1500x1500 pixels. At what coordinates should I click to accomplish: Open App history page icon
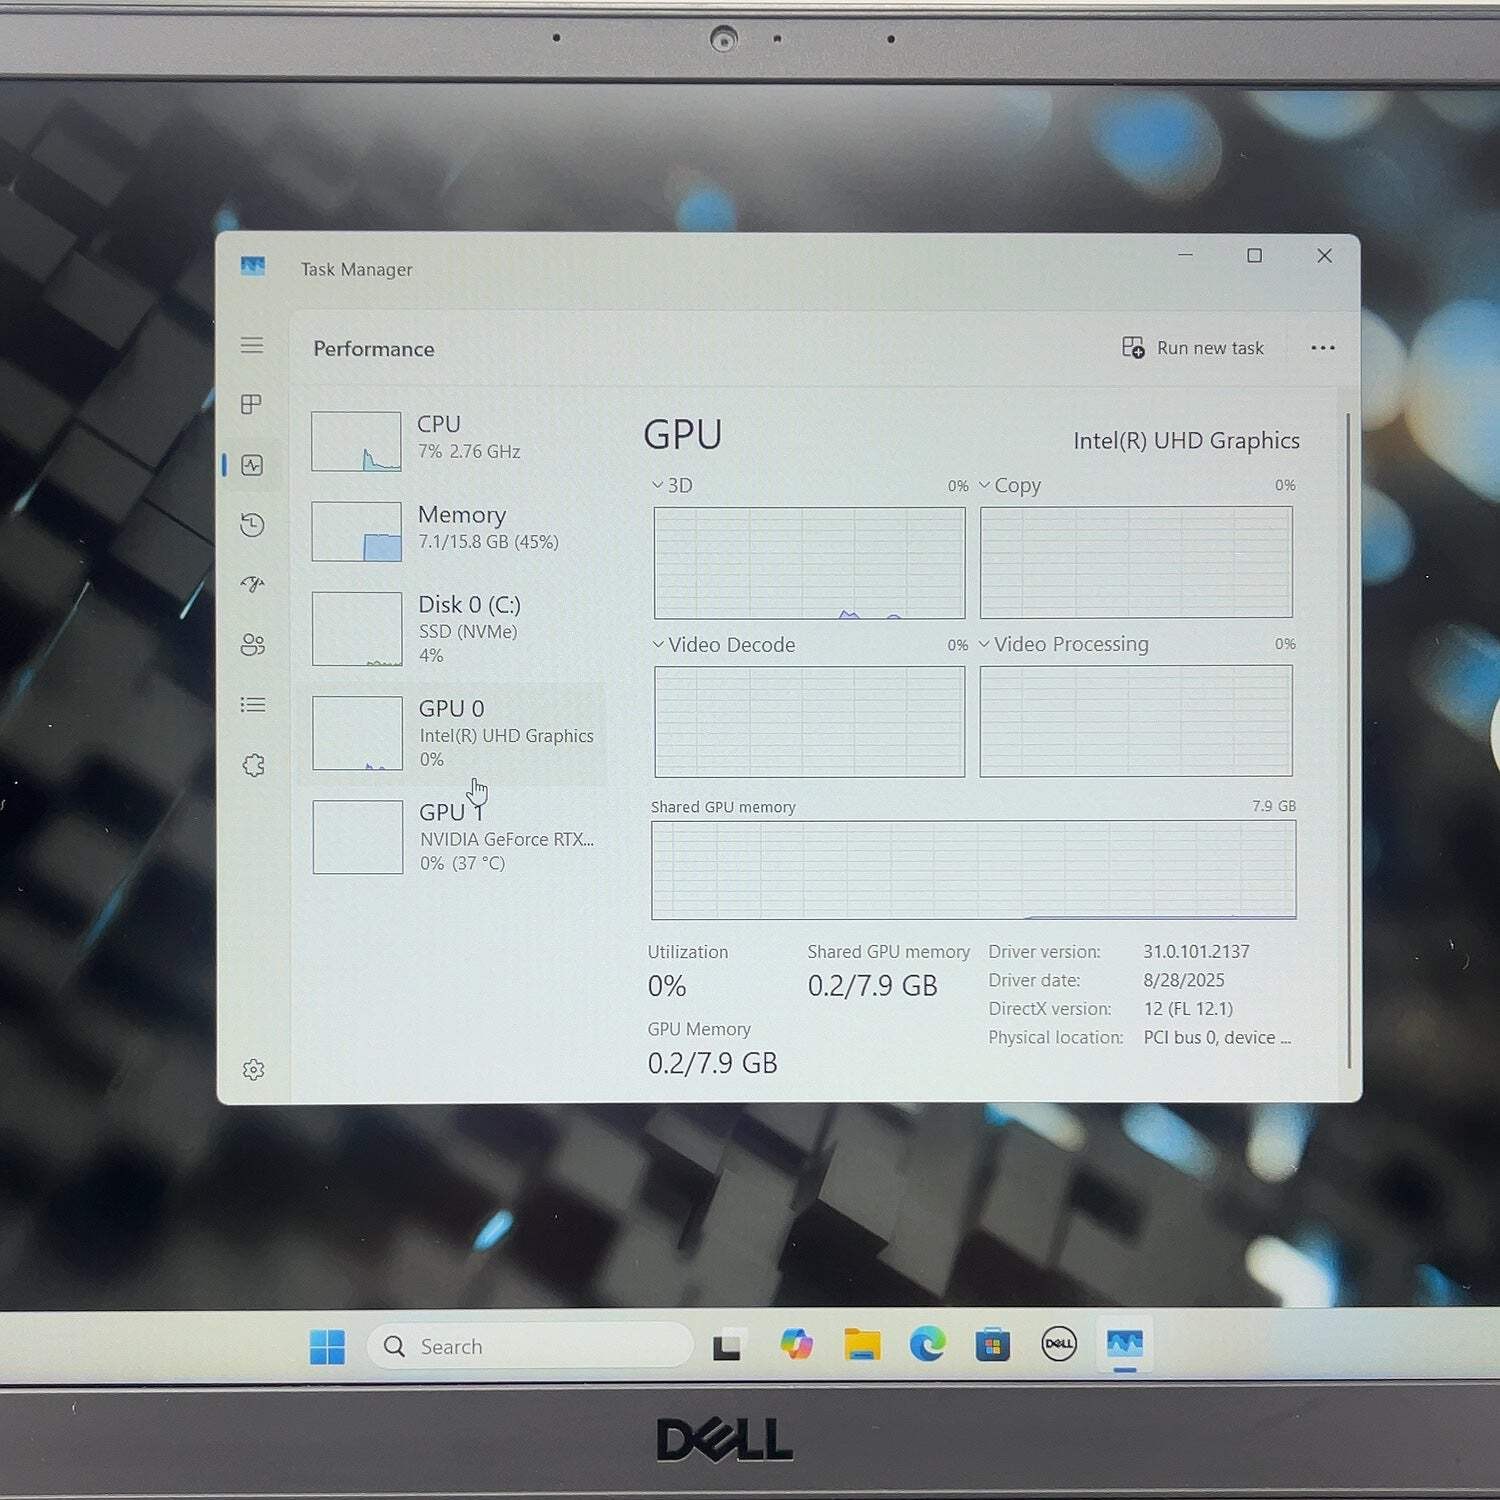point(252,525)
